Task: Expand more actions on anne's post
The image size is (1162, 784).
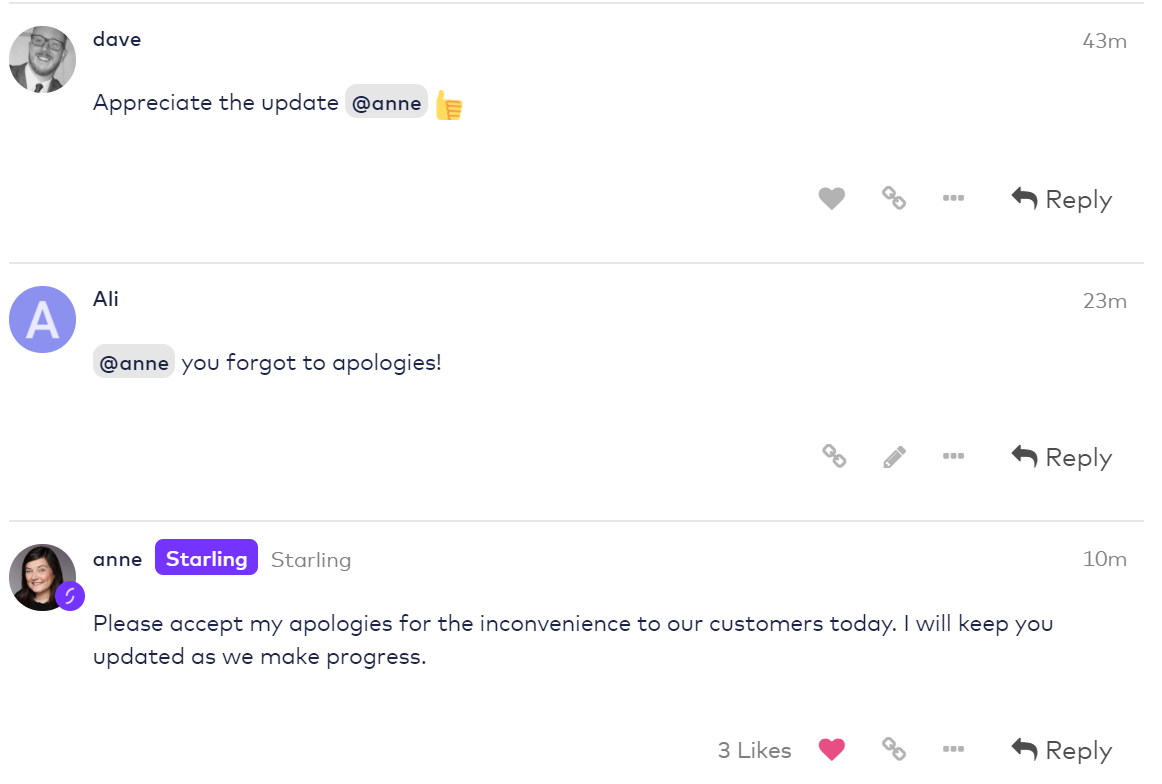Action: pos(953,749)
